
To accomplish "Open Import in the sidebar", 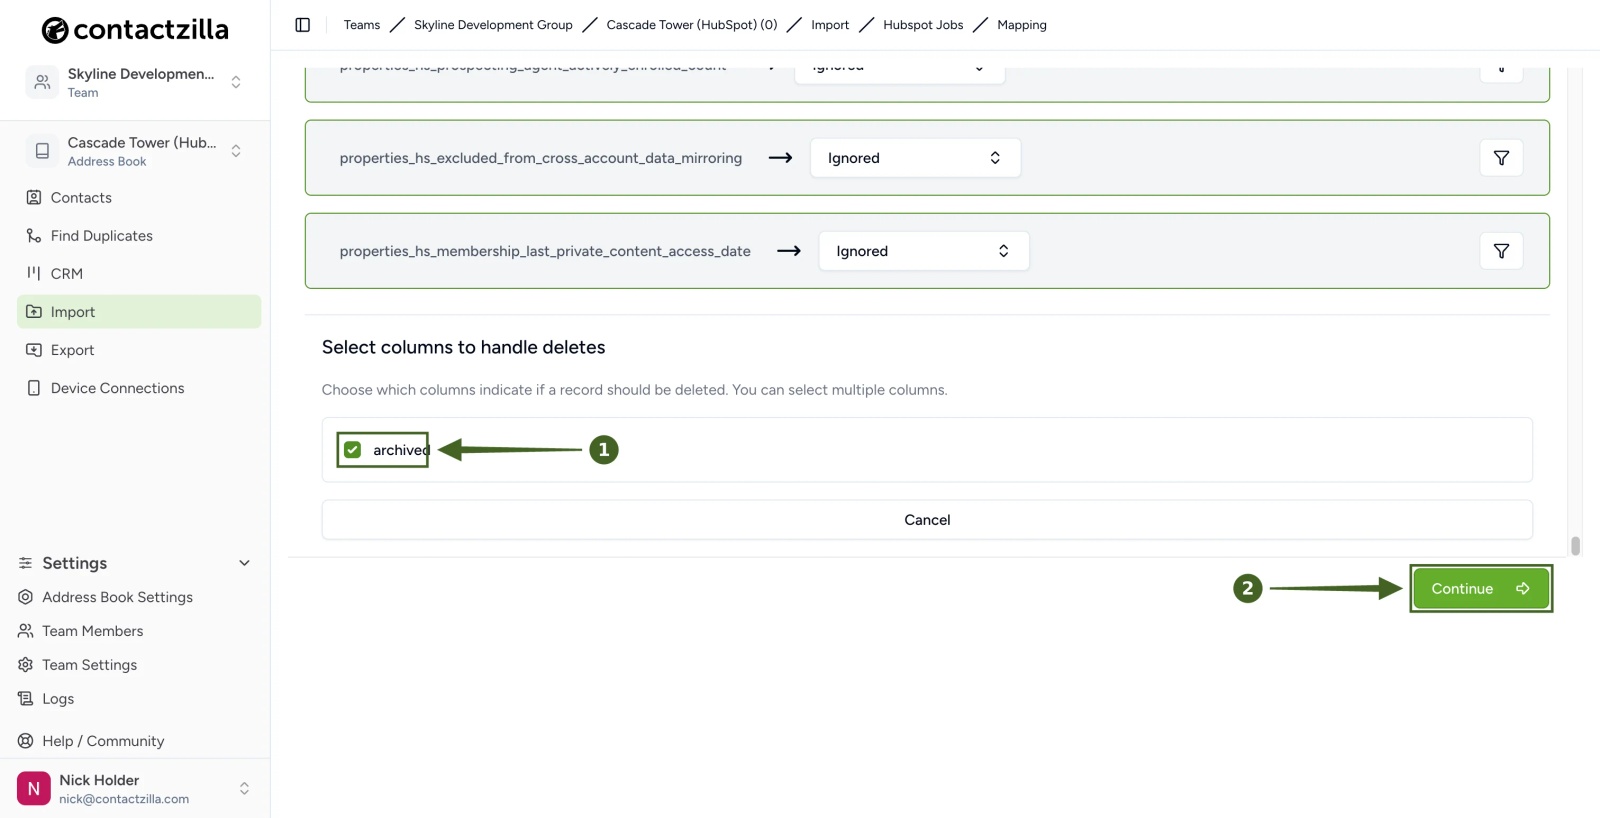I will (x=139, y=312).
